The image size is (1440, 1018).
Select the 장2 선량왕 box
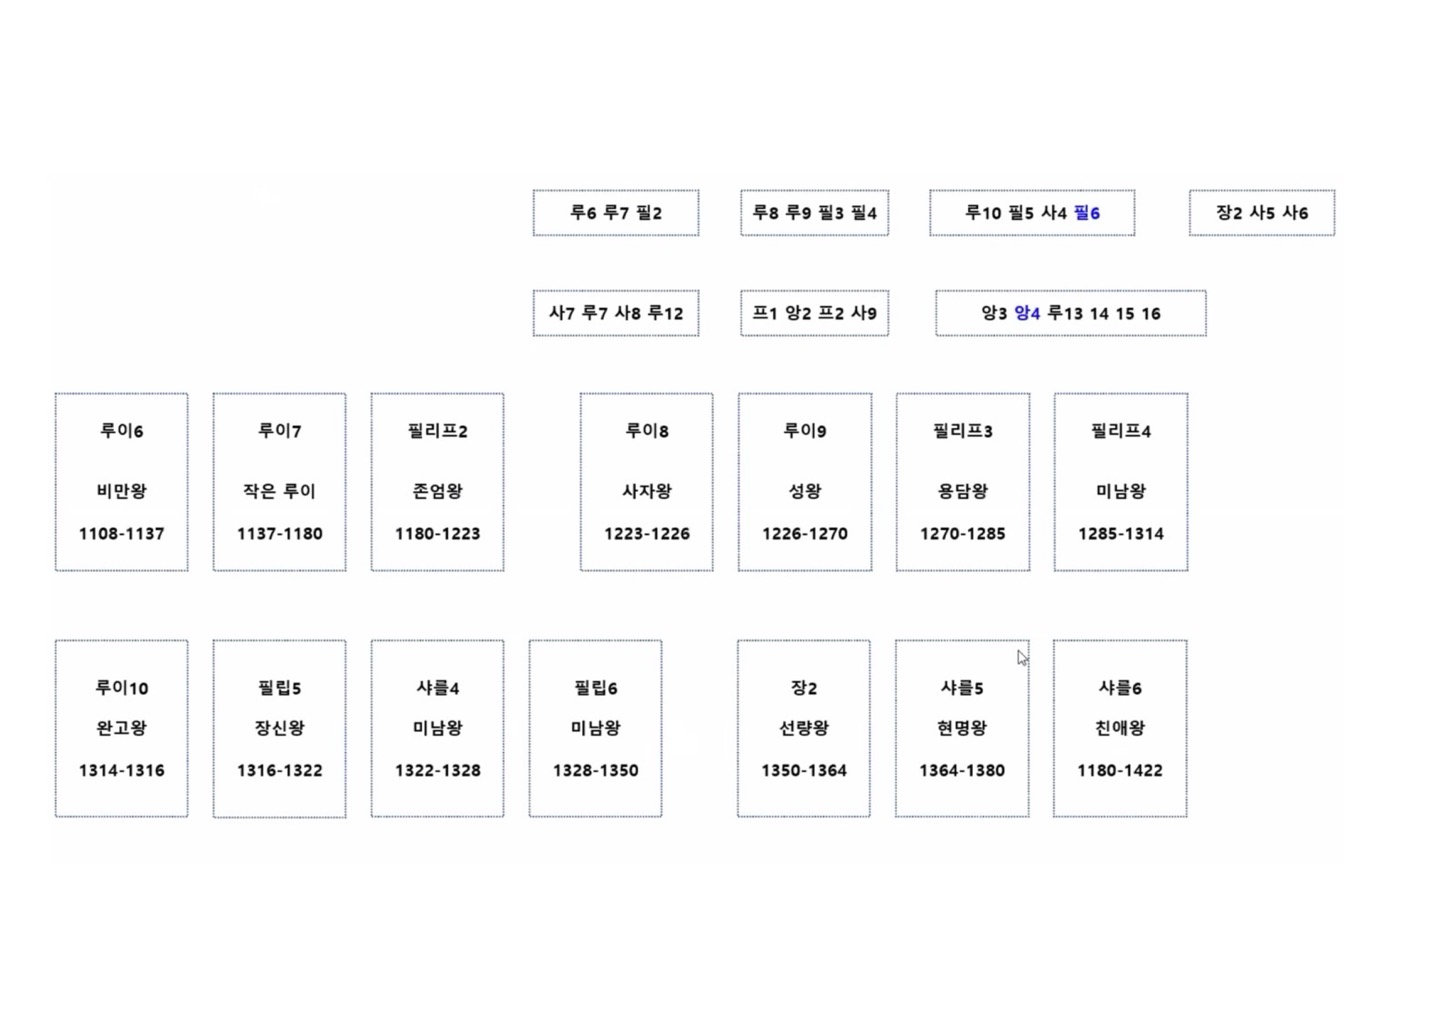pos(803,728)
